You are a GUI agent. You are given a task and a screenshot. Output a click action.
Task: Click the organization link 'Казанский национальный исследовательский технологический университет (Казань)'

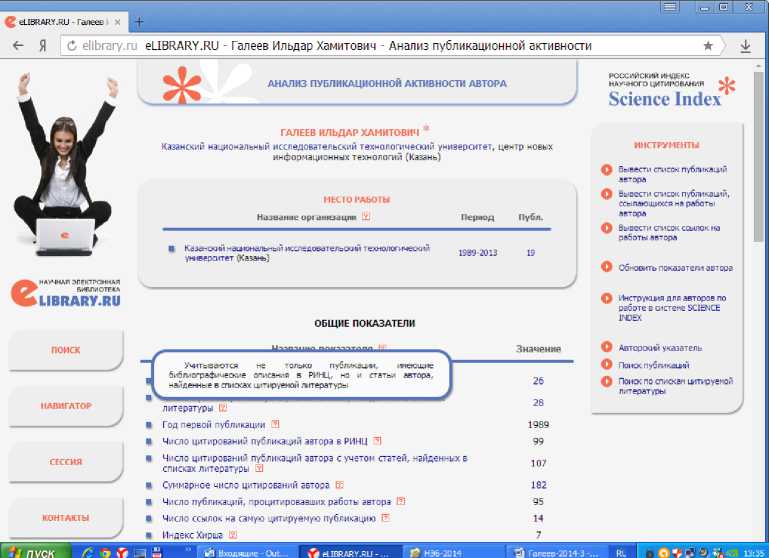tap(307, 253)
